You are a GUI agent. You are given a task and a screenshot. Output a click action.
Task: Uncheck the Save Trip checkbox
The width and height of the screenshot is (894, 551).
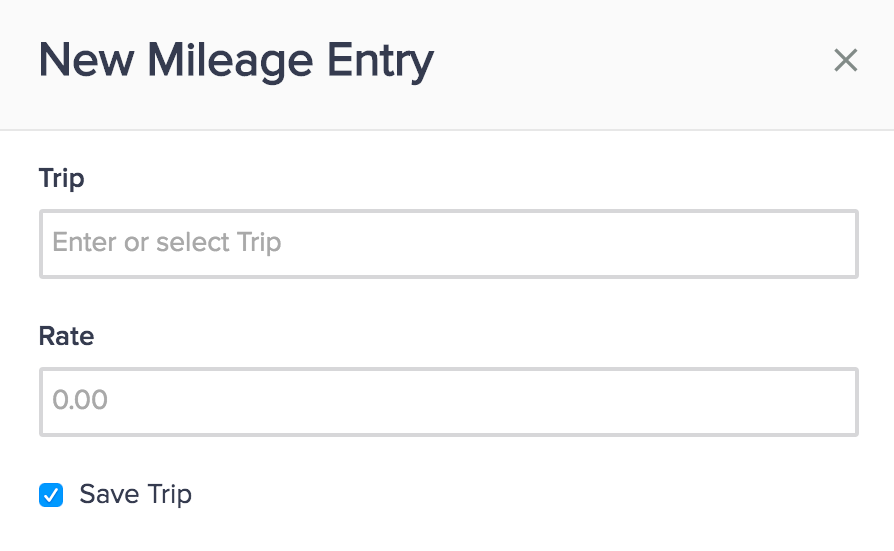point(51,494)
